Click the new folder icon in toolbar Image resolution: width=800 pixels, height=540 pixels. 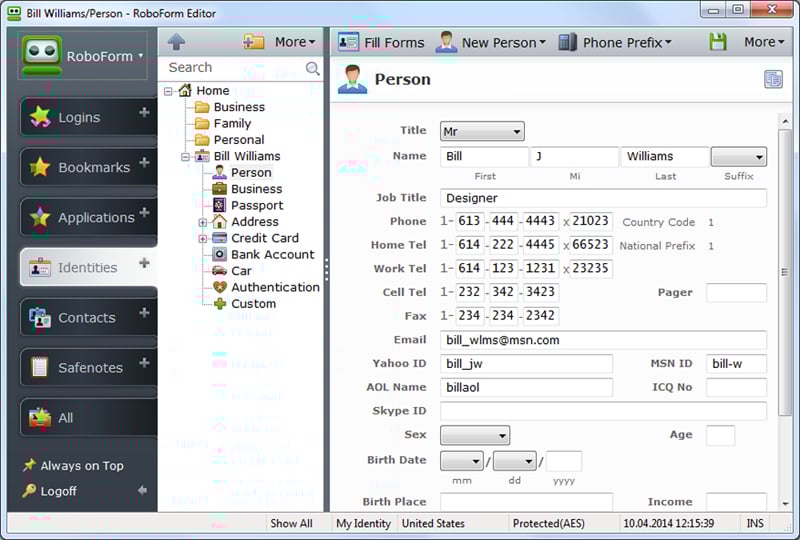pyautogui.click(x=254, y=42)
